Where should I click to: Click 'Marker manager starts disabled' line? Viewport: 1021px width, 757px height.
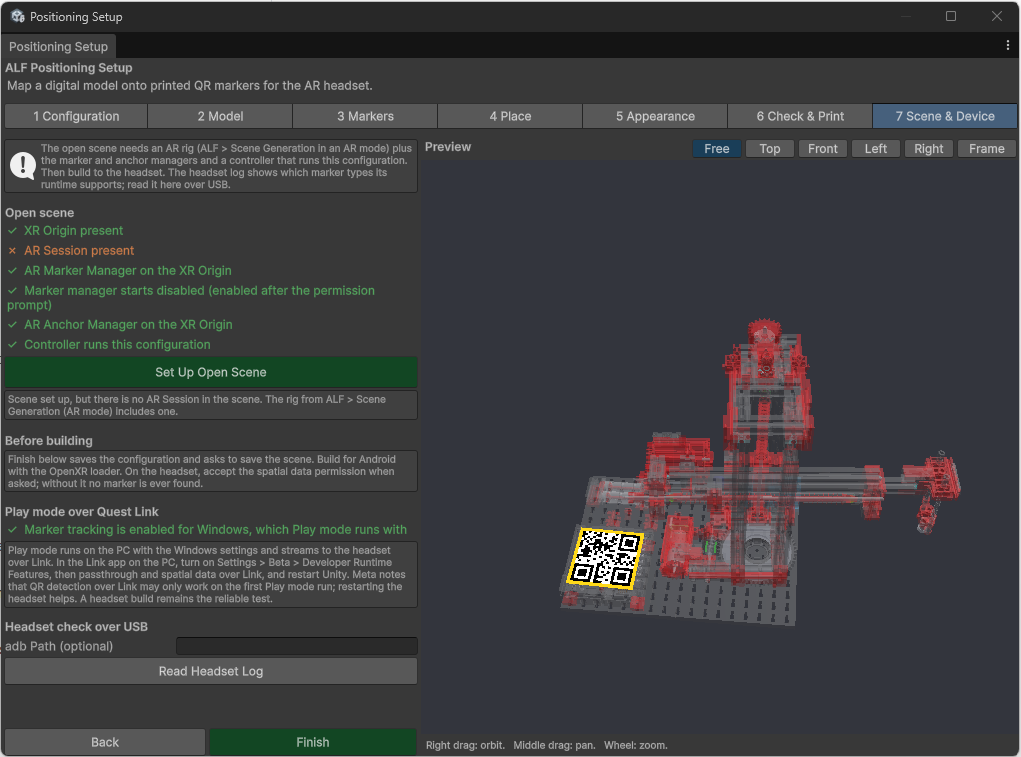tap(191, 297)
